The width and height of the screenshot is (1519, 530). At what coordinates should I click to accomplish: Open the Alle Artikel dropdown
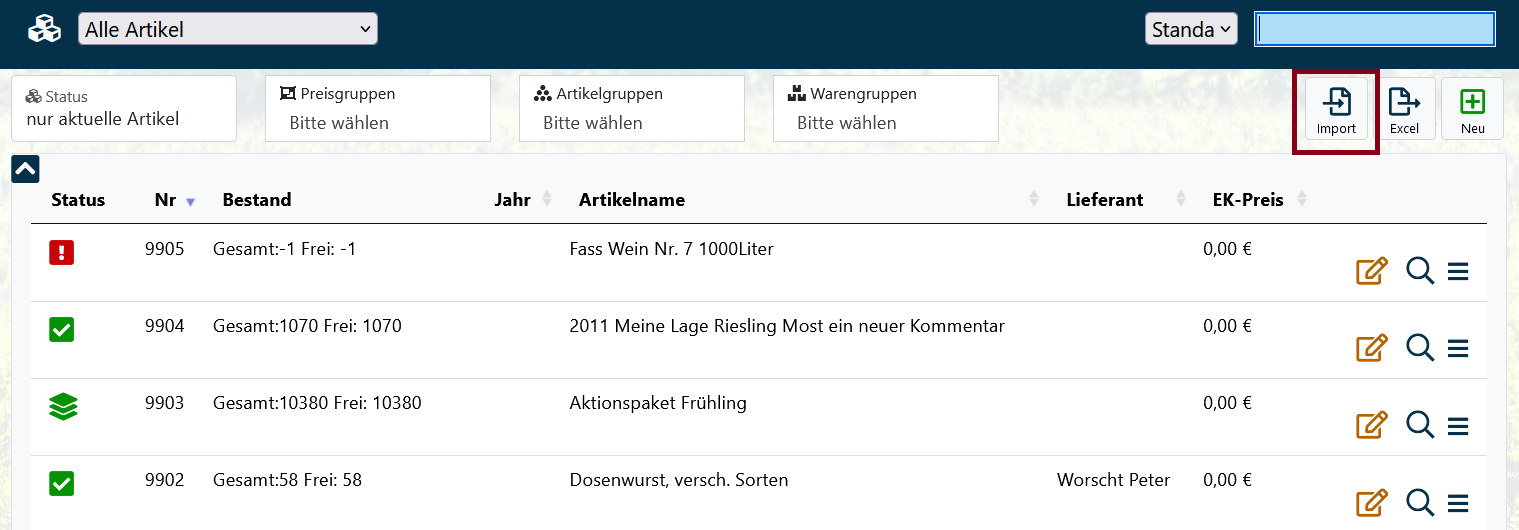tap(228, 30)
